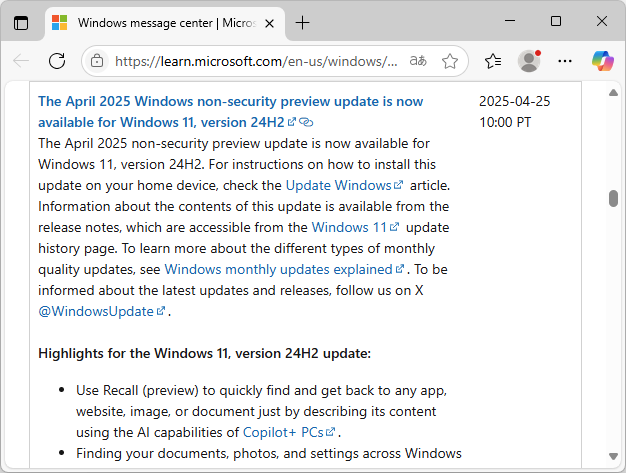Open the April 2025 preview update headline
The height and width of the screenshot is (473, 626).
[230, 112]
